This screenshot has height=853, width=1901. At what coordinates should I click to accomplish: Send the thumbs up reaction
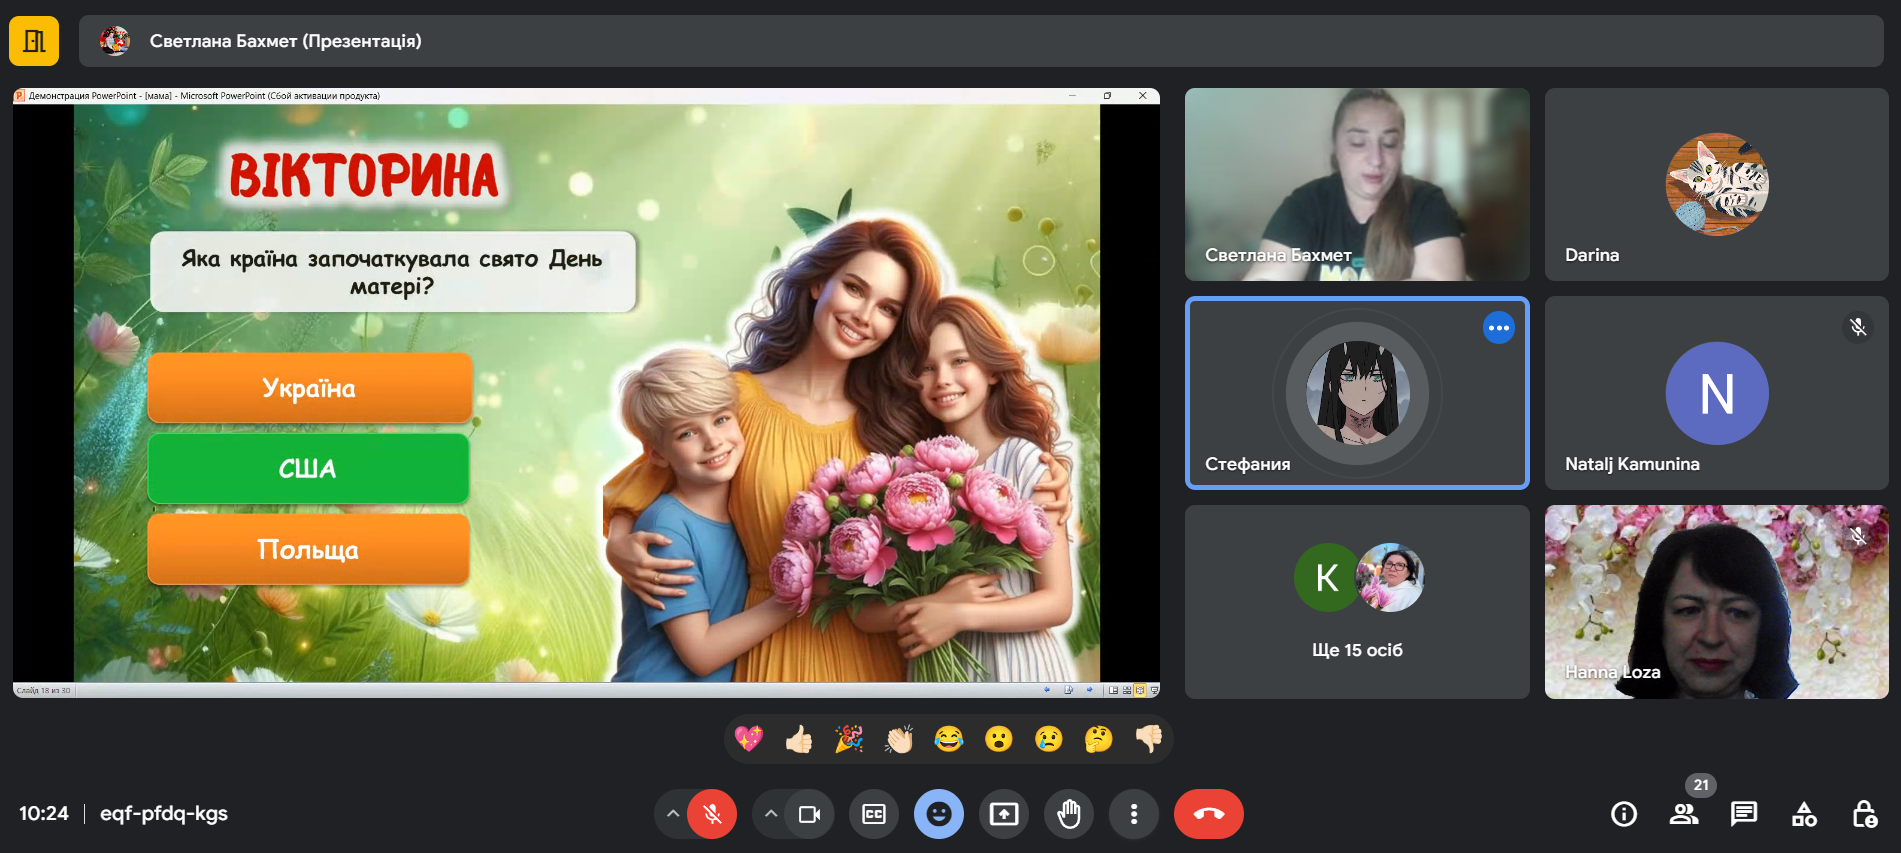799,739
